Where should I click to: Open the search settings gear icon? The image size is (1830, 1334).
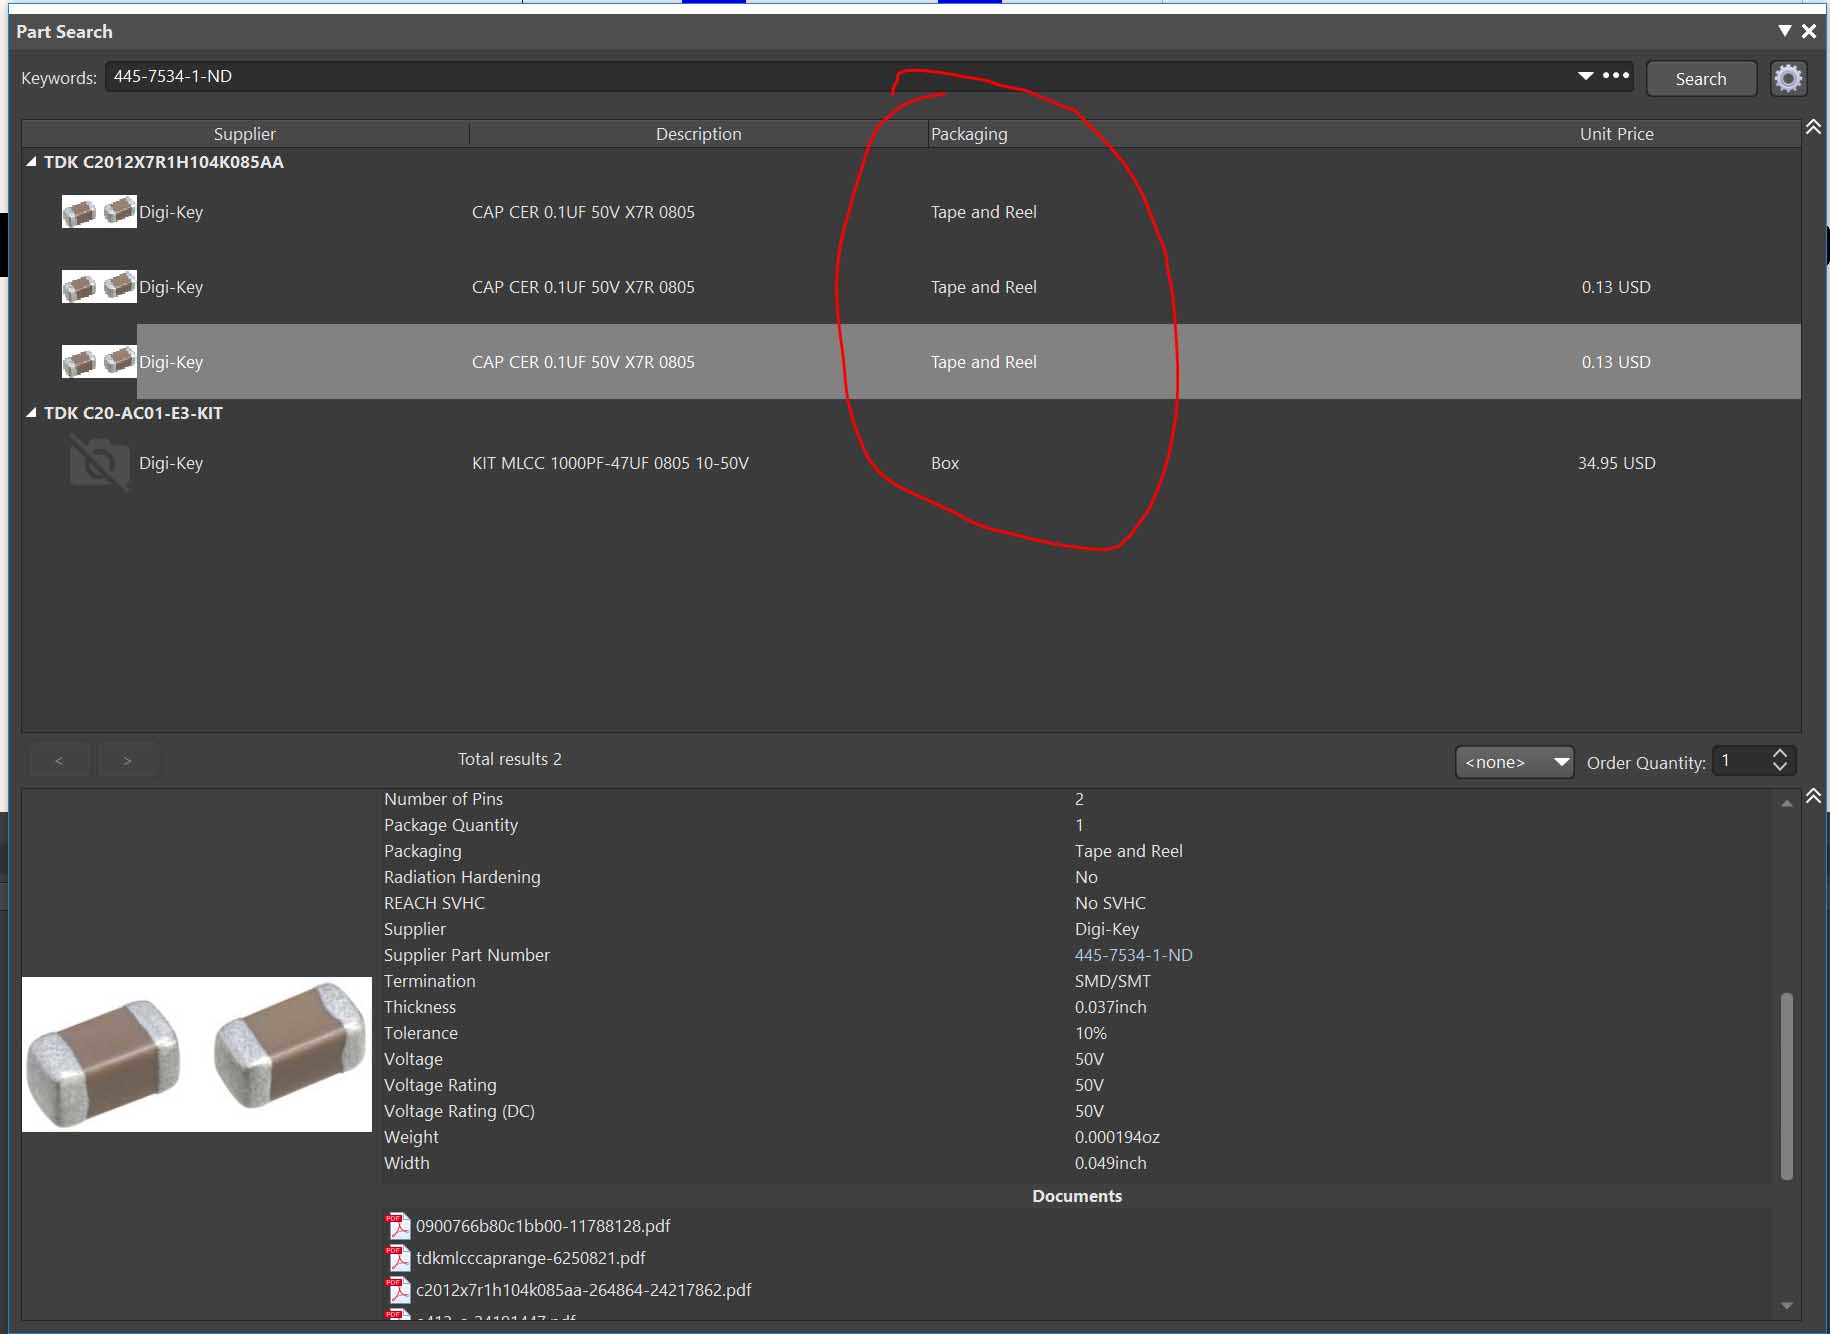point(1788,78)
